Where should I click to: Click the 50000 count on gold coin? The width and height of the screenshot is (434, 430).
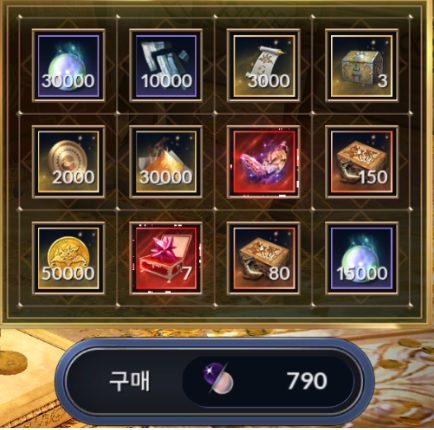68,273
